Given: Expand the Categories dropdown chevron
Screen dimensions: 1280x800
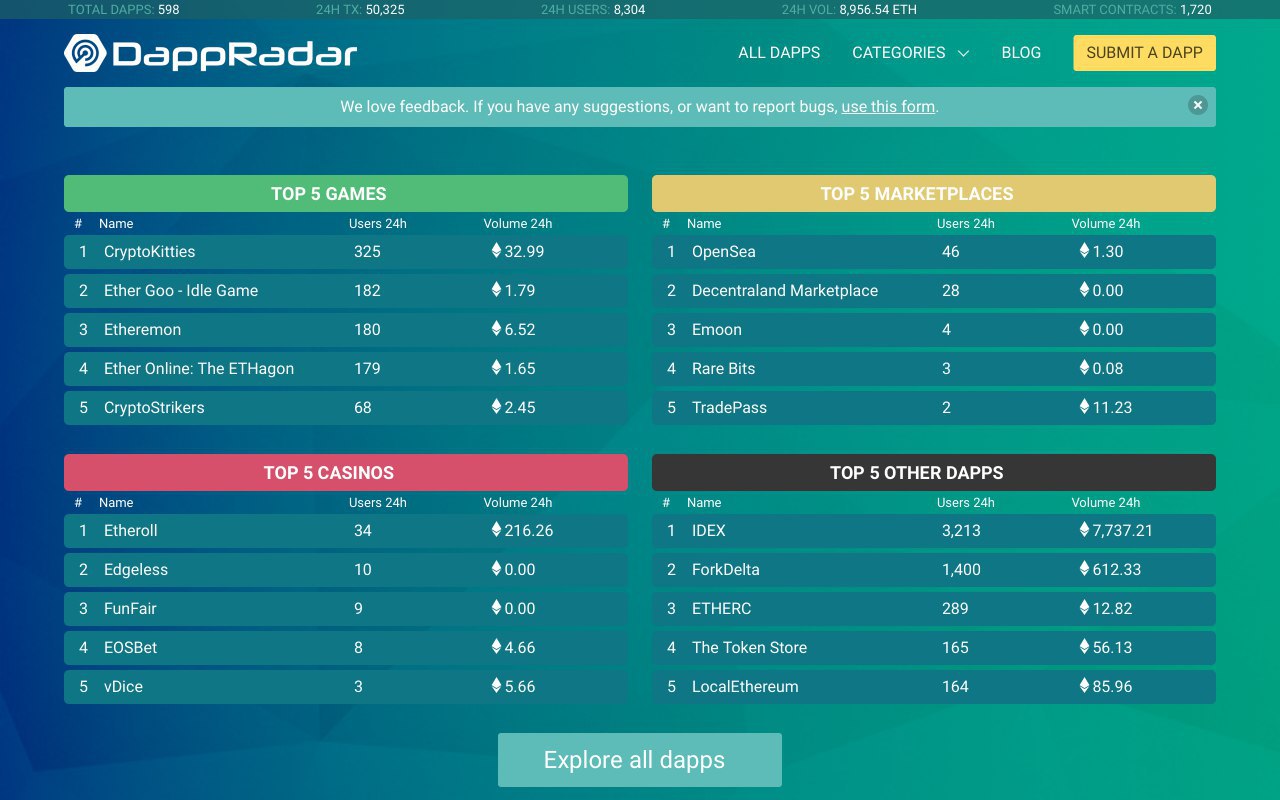Looking at the screenshot, I should [x=964, y=53].
